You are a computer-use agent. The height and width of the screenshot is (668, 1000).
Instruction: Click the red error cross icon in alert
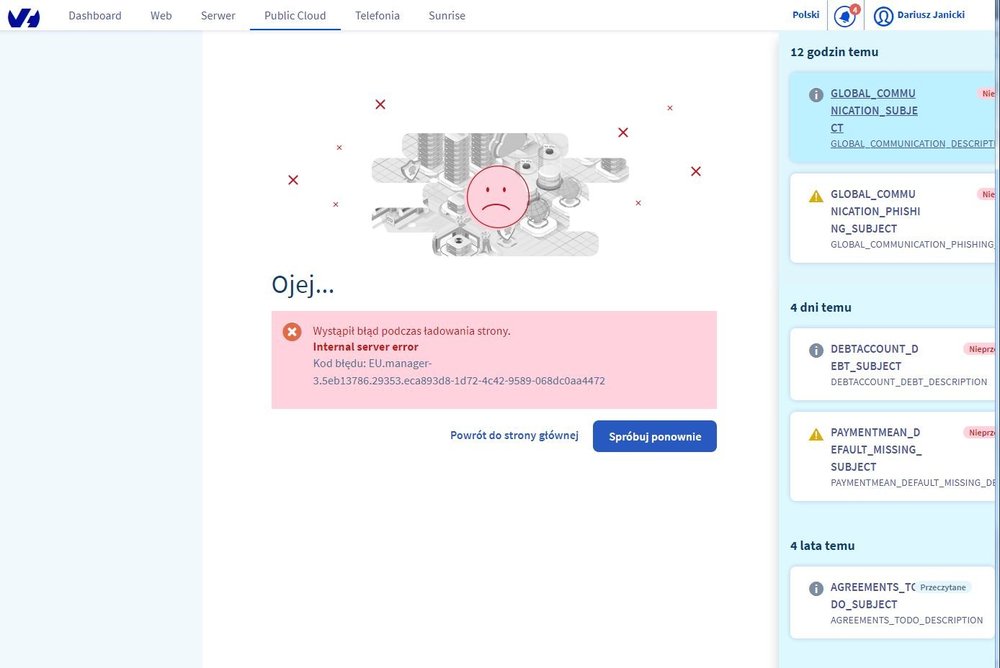(x=292, y=332)
